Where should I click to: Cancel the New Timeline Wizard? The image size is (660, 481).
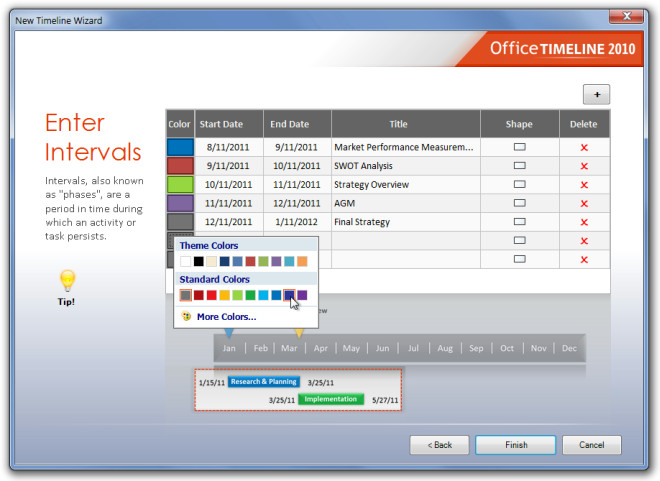pyautogui.click(x=591, y=445)
